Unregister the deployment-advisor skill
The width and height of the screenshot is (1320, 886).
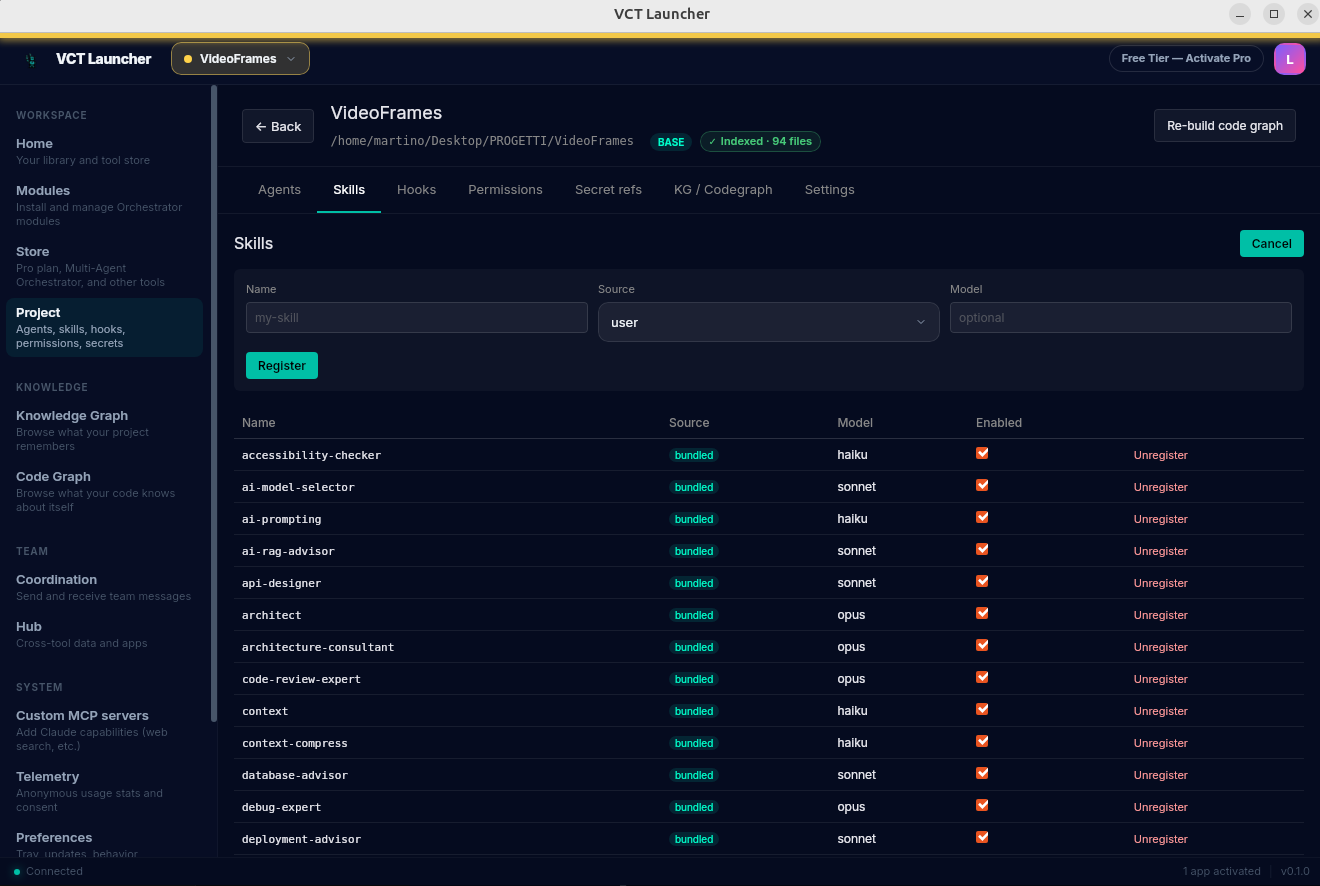(x=1160, y=839)
